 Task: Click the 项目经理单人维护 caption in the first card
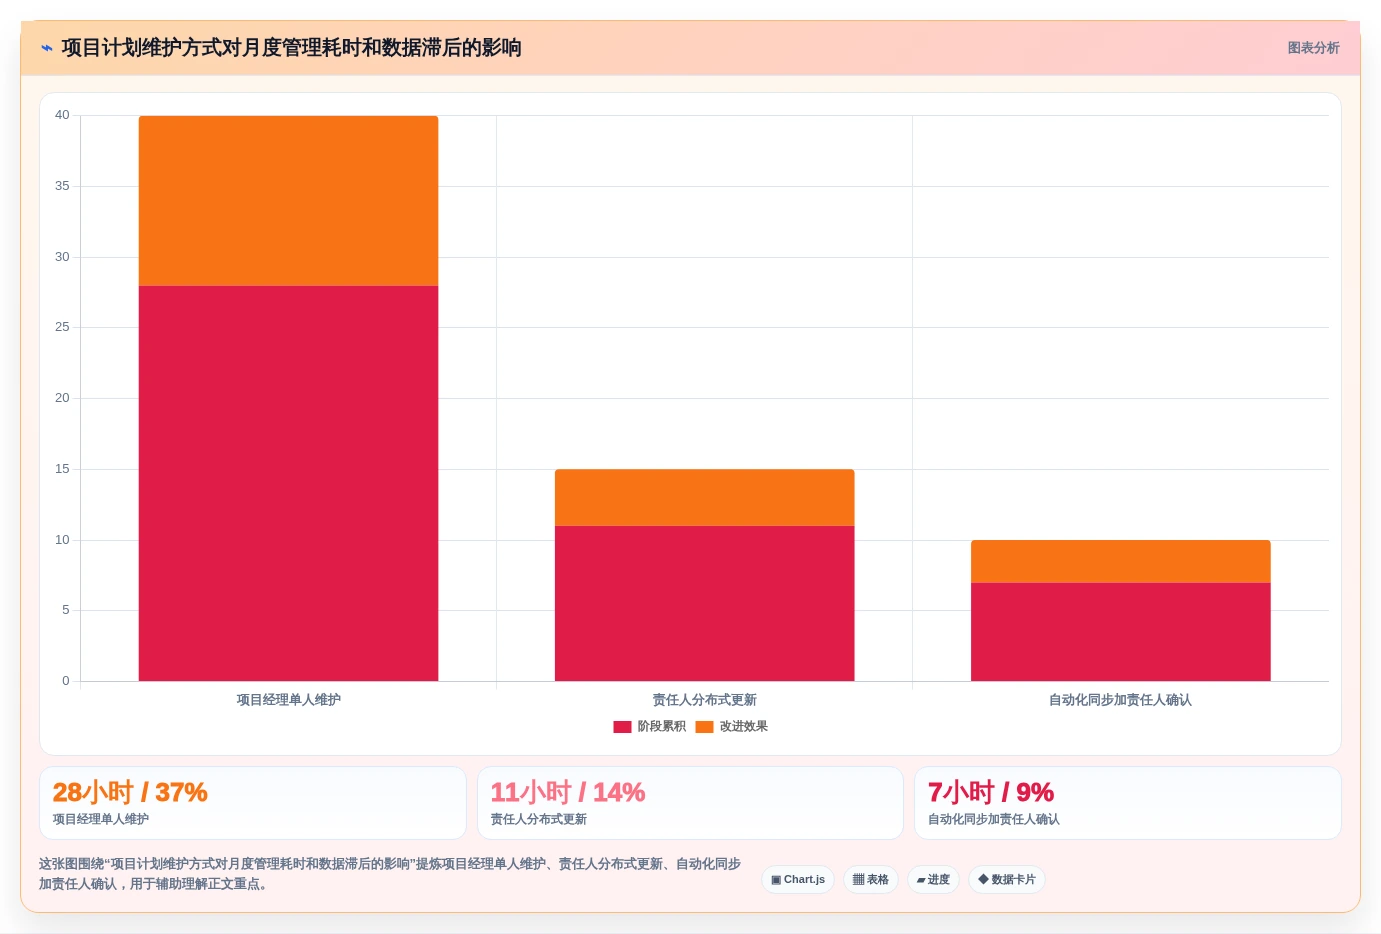tap(101, 819)
